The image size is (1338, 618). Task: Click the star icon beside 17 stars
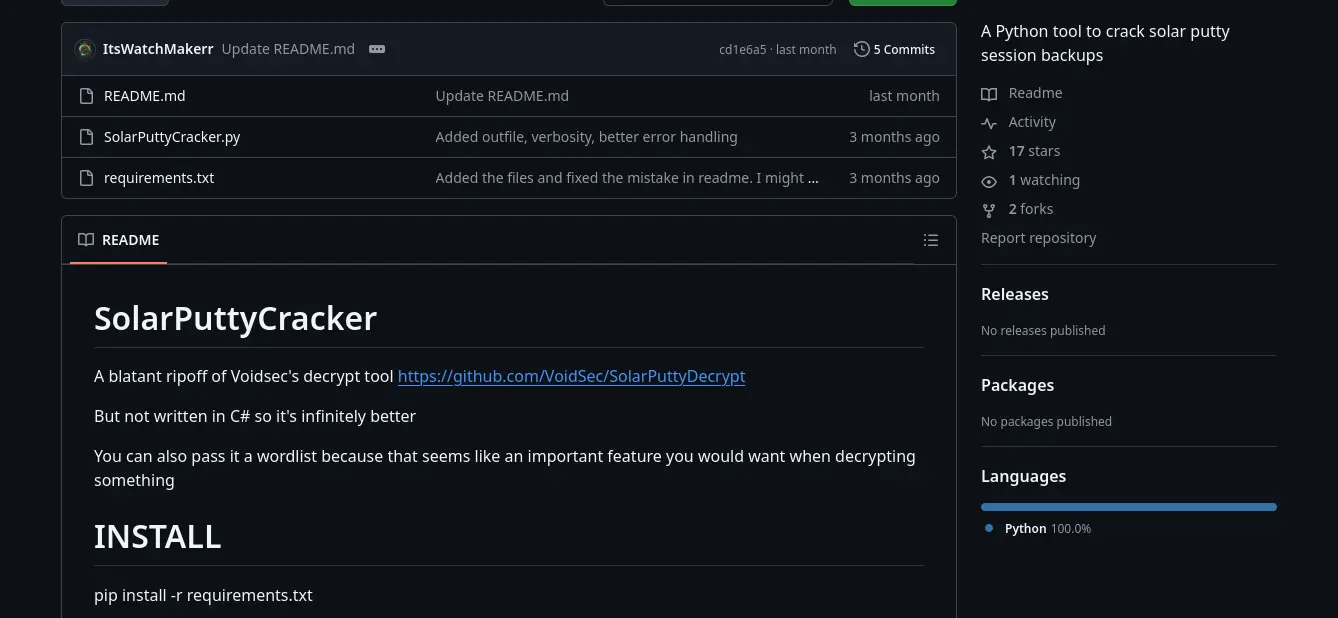click(989, 152)
